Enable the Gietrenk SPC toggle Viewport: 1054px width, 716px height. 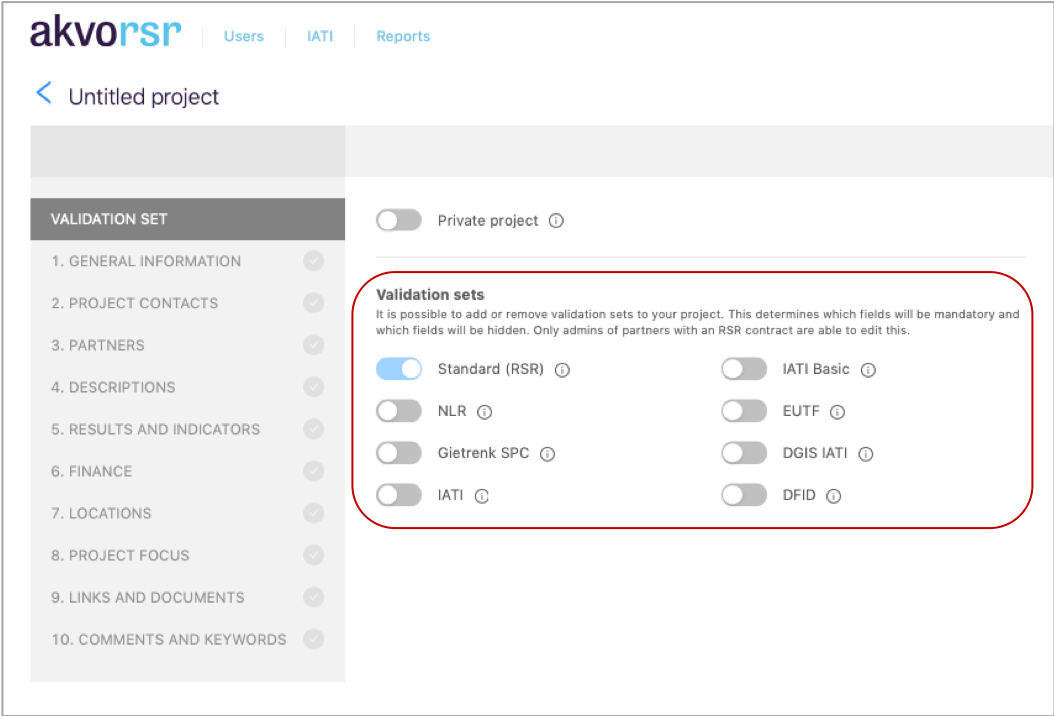[x=399, y=452]
